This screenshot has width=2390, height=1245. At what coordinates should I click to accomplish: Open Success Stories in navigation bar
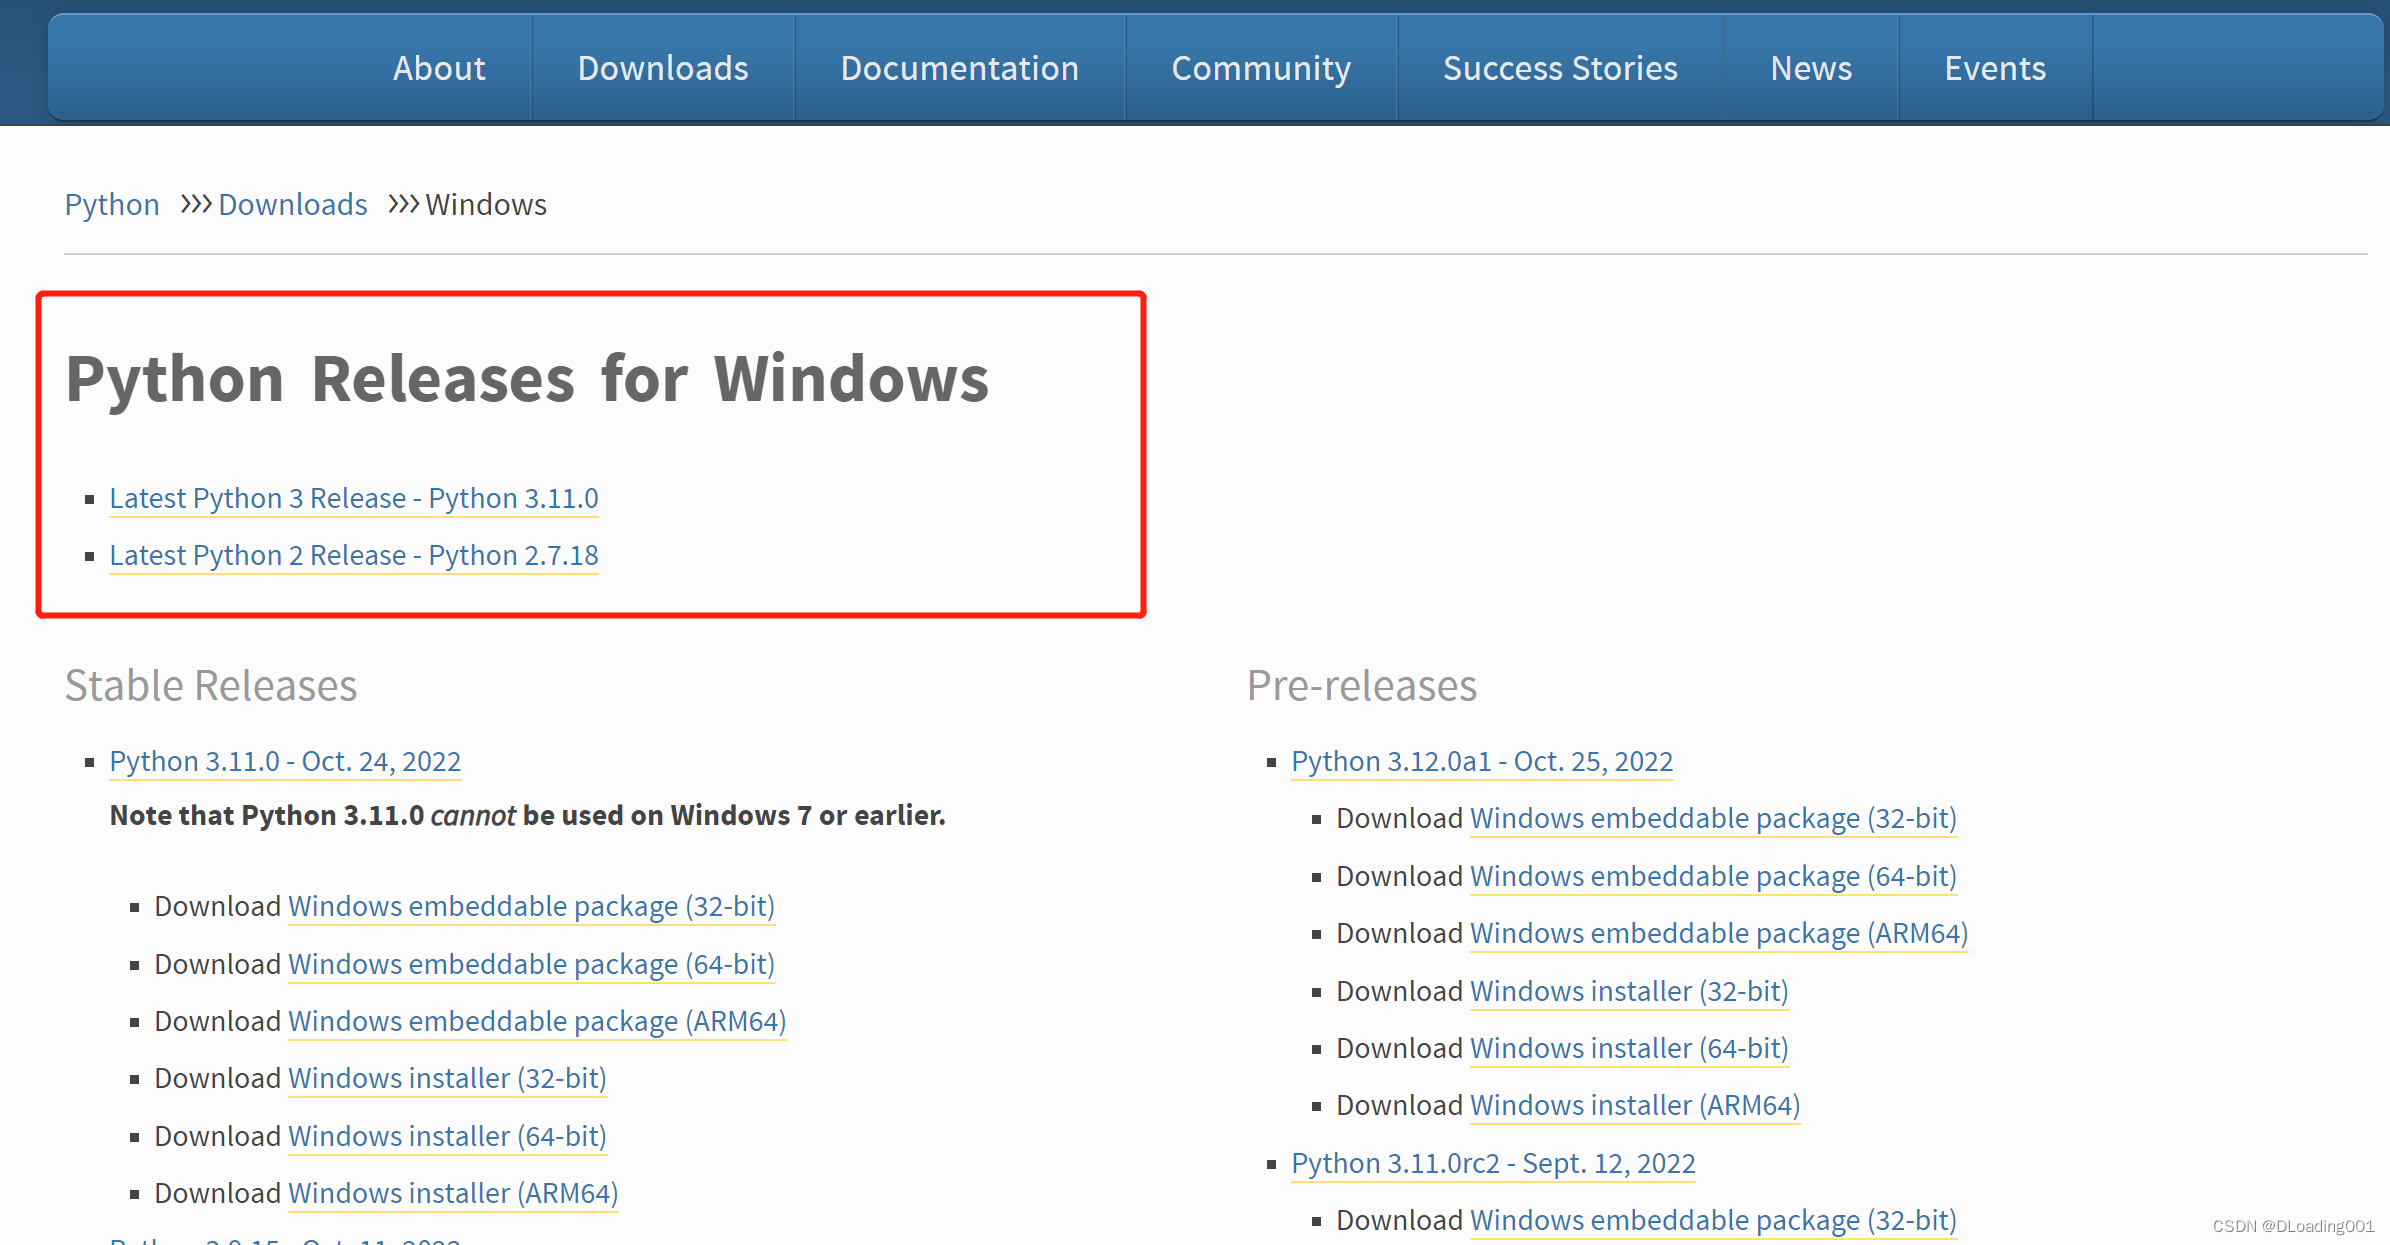tap(1559, 68)
